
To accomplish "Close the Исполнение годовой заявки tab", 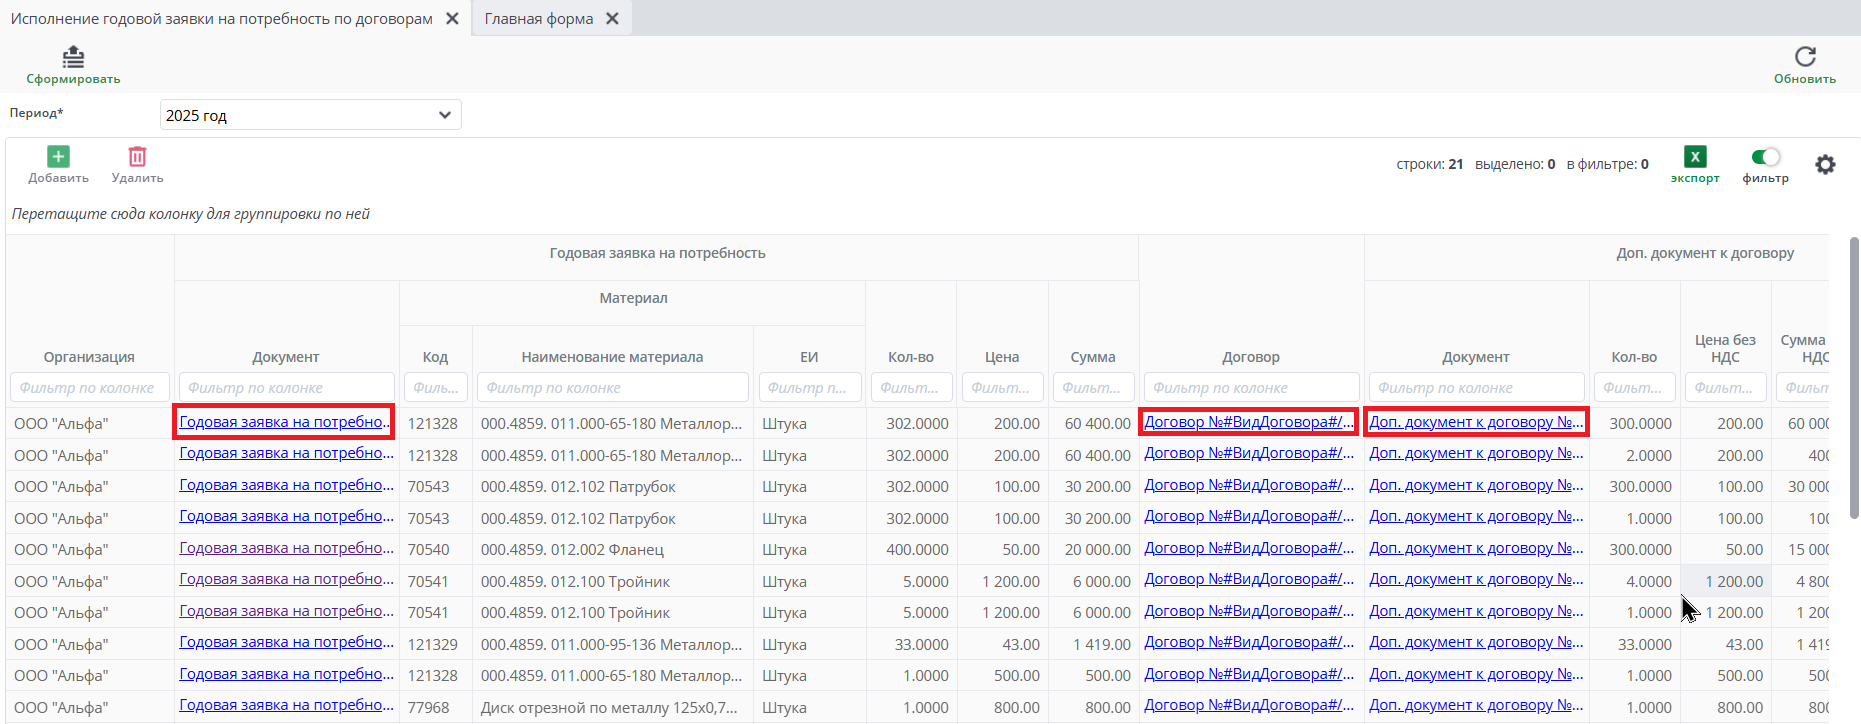I will [452, 19].
